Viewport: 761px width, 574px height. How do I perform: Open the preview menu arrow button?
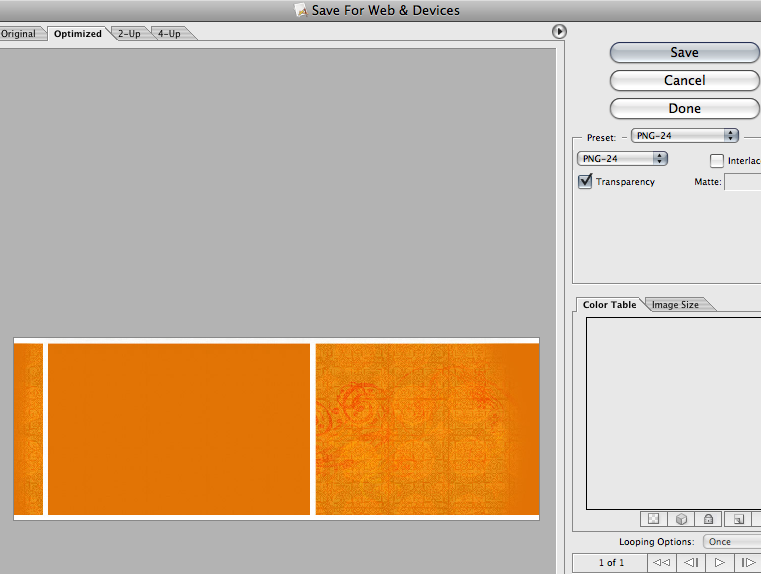coord(559,32)
